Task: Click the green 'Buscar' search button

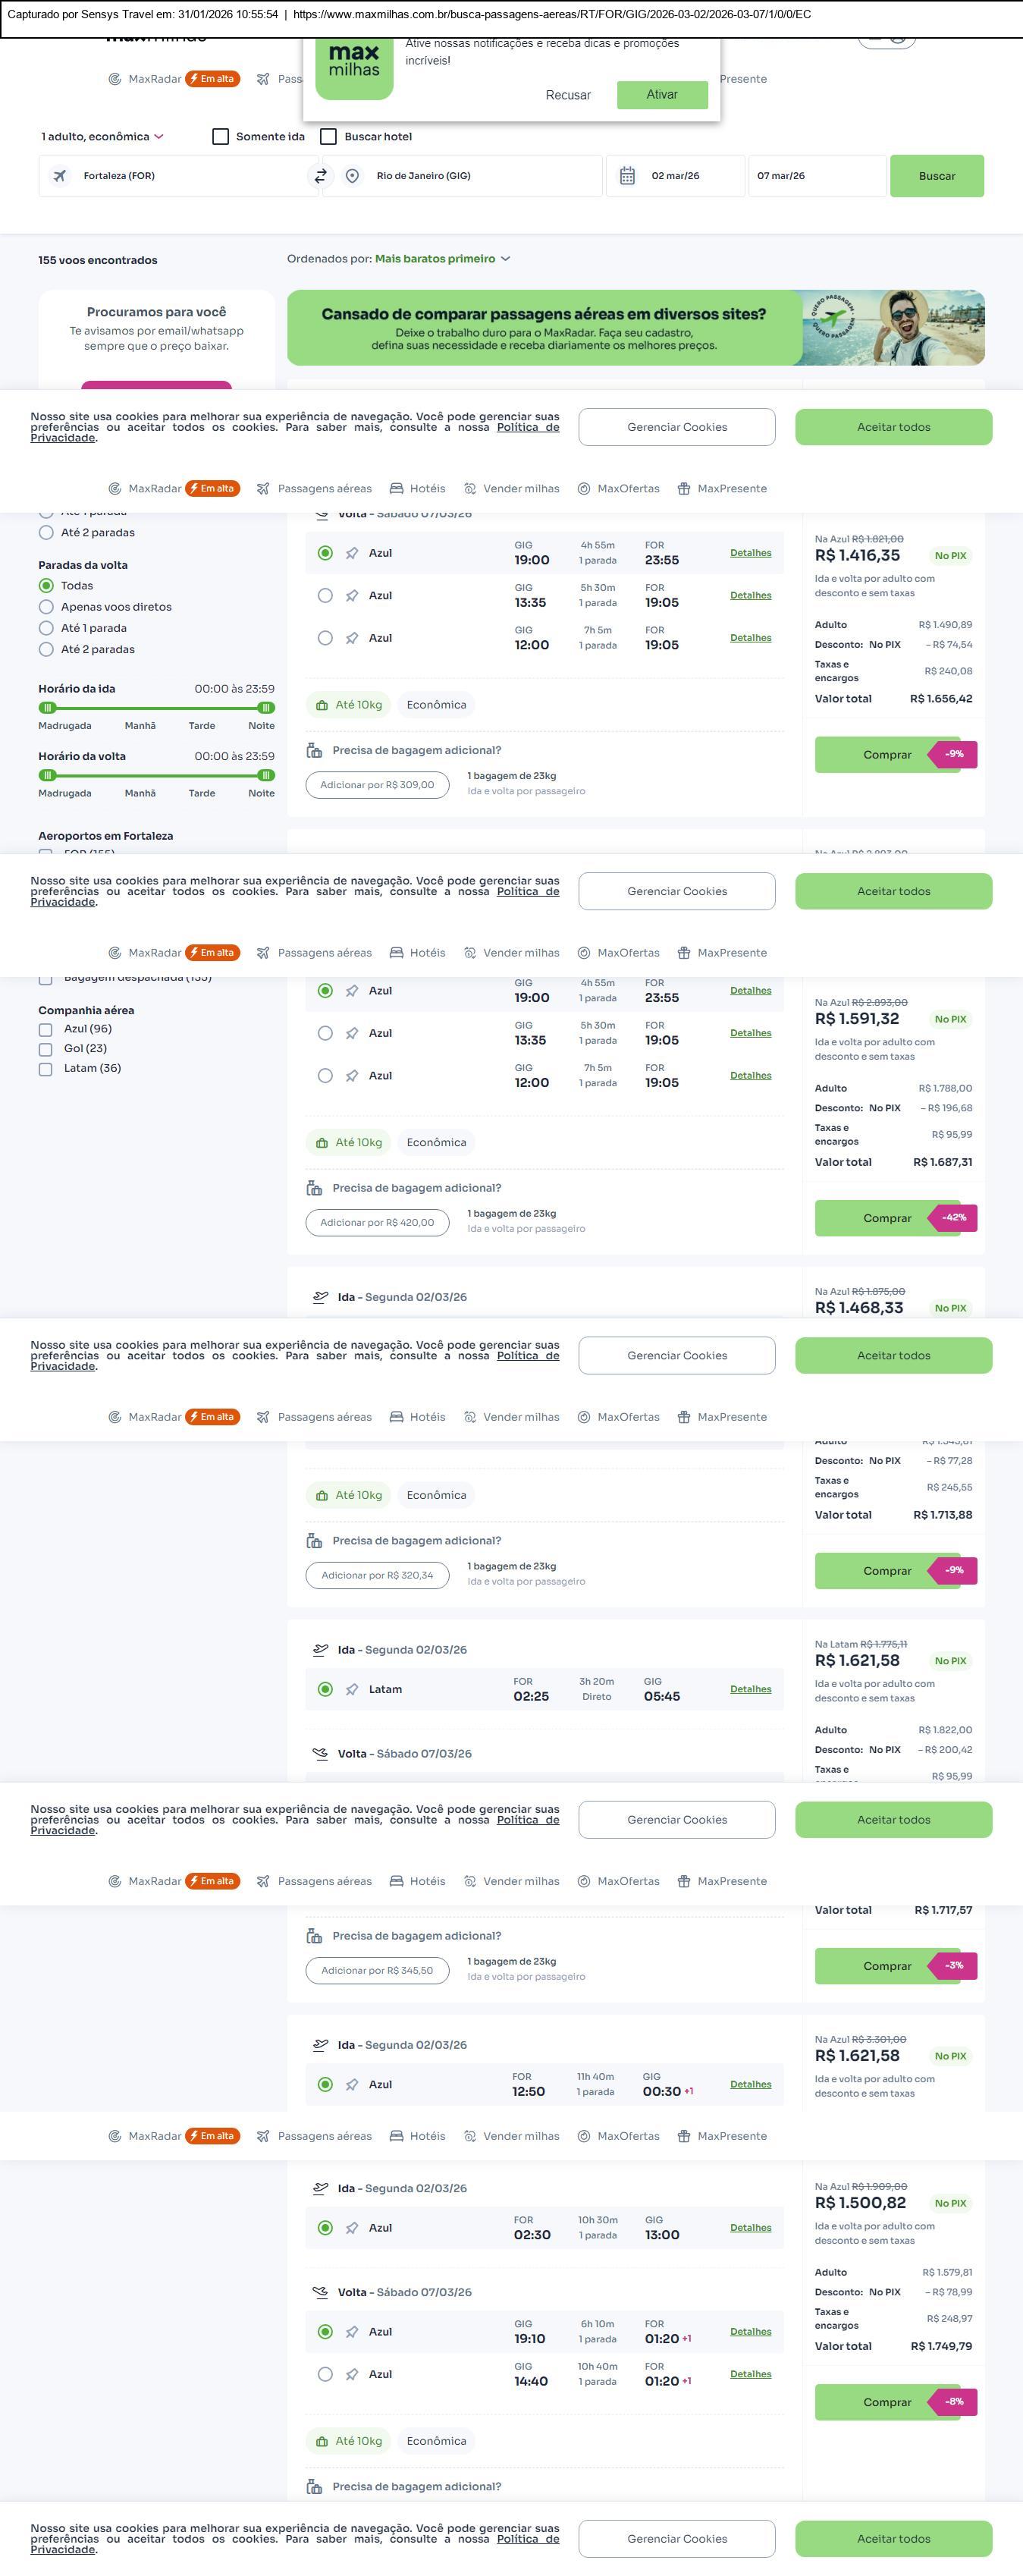Action: pyautogui.click(x=936, y=176)
